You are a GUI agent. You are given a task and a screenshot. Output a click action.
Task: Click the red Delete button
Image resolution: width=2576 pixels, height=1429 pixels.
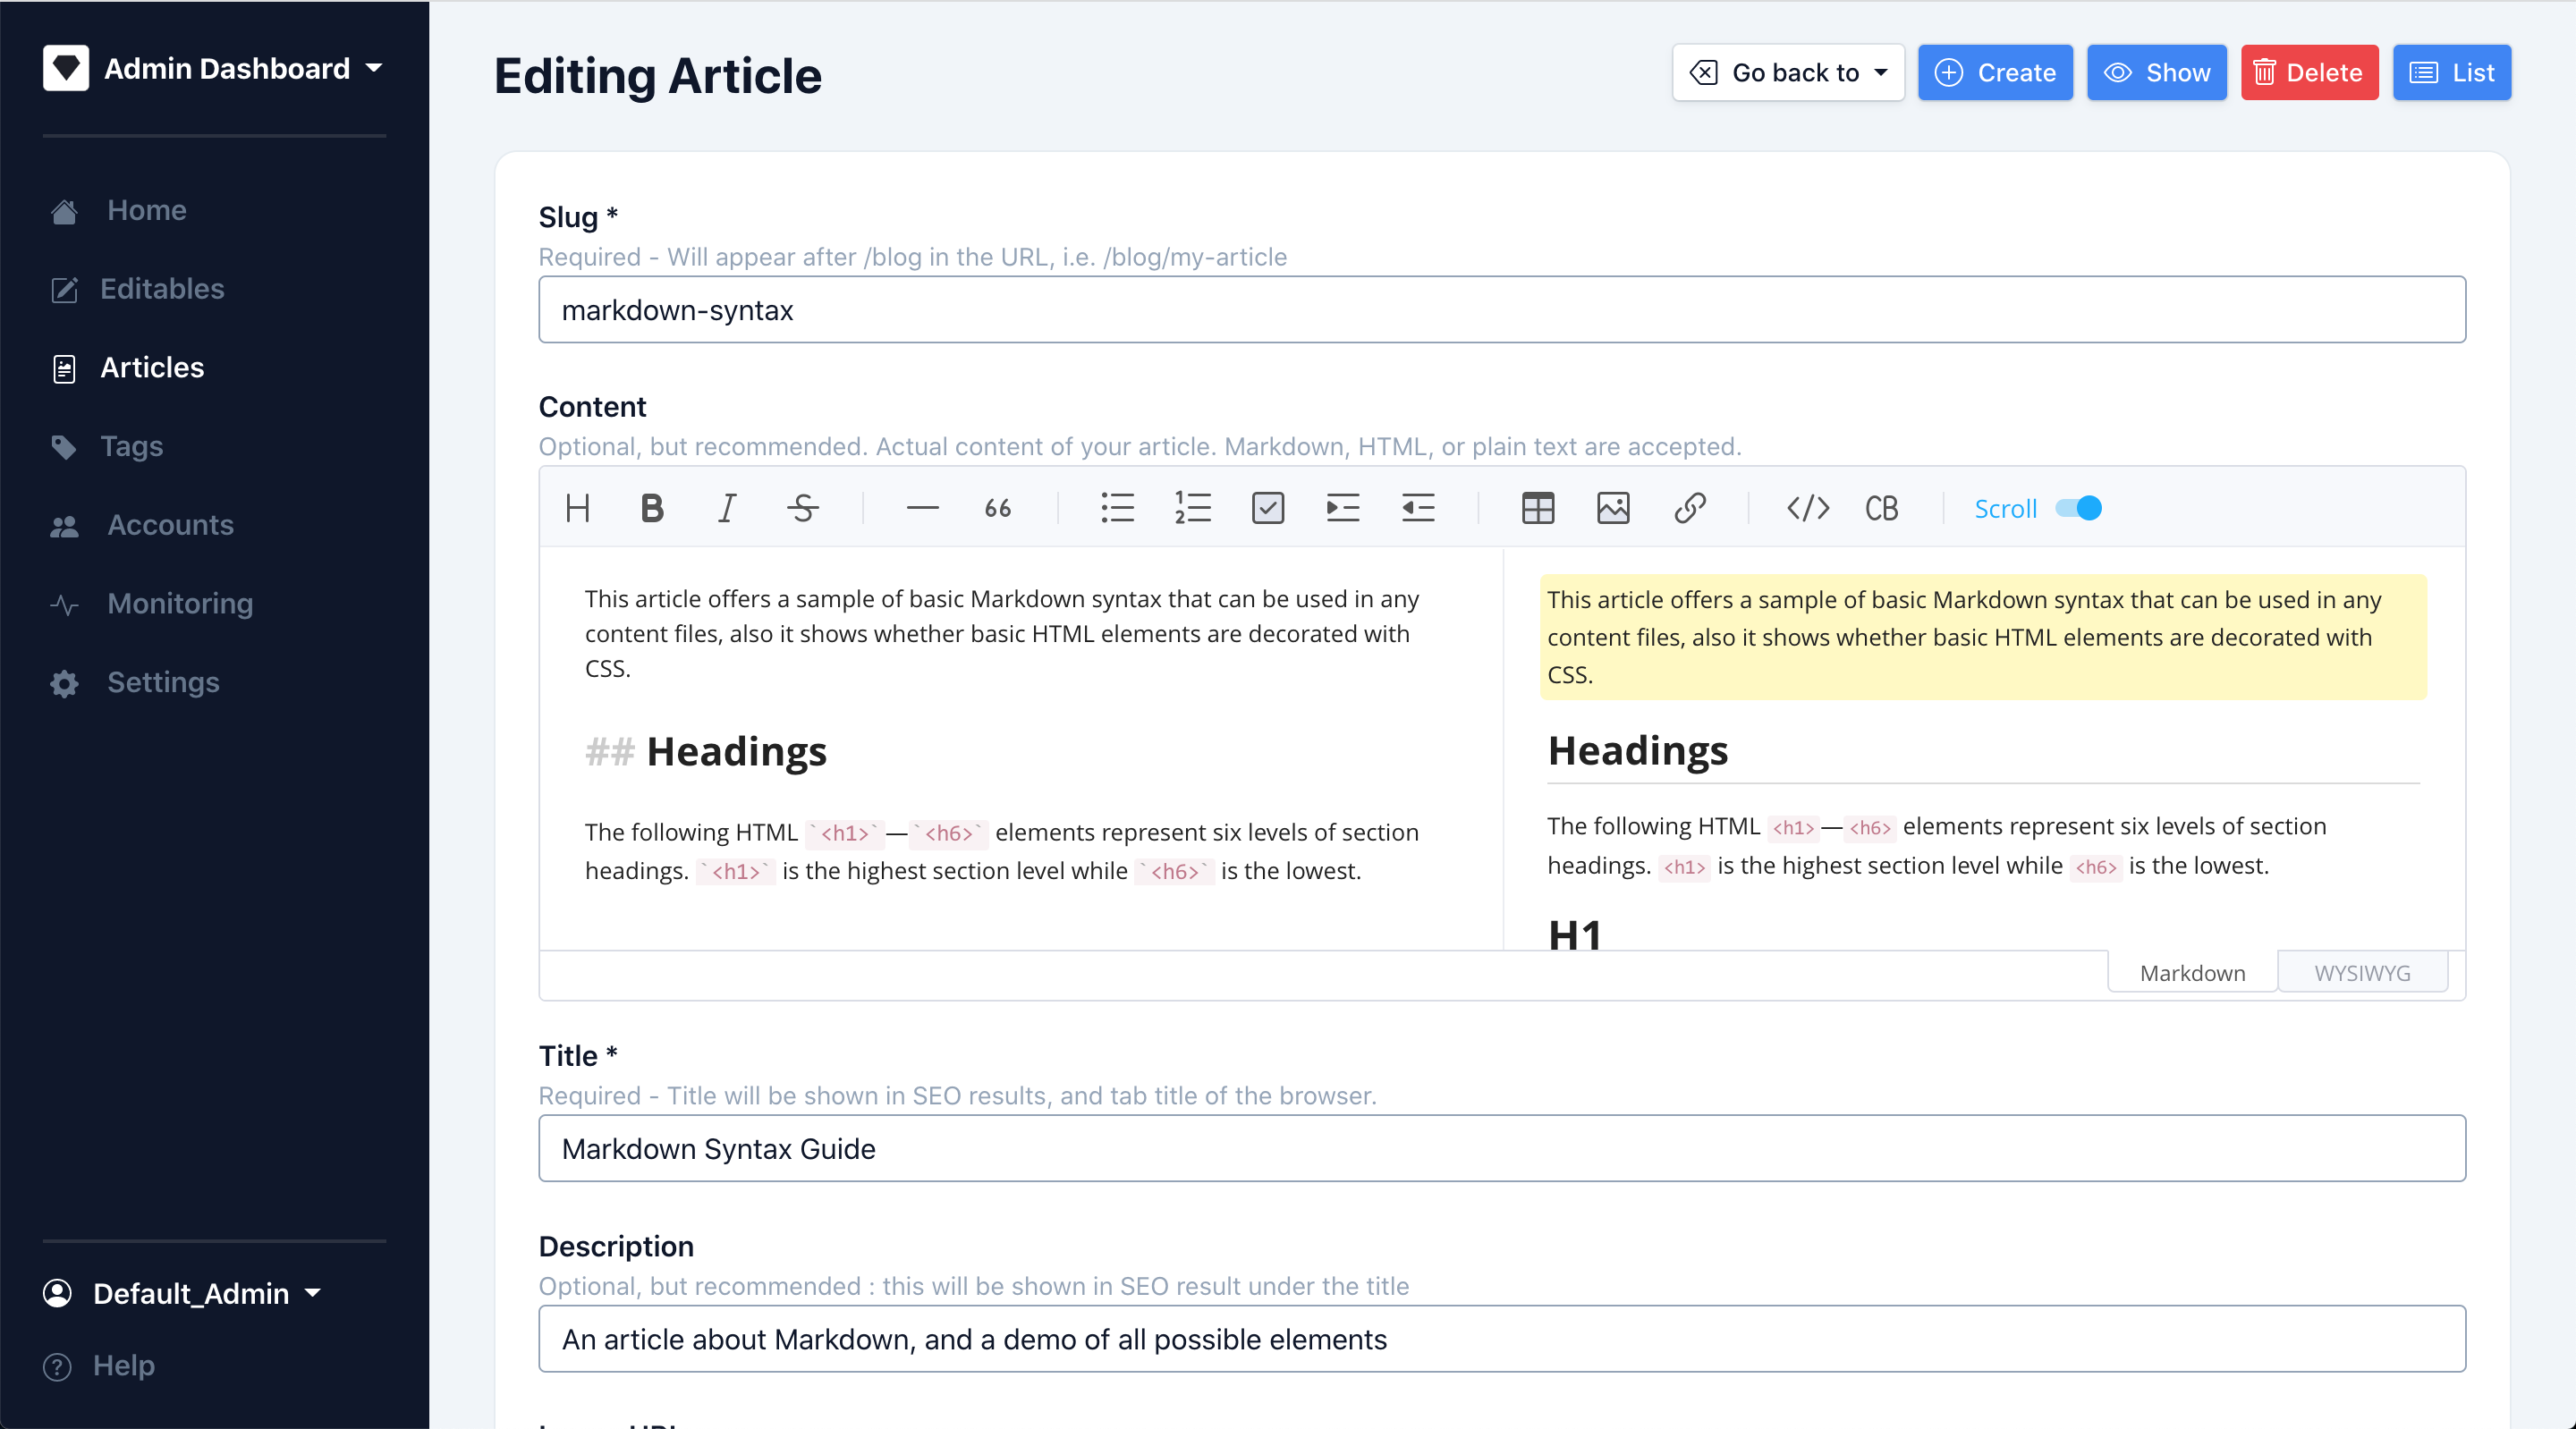point(2309,72)
